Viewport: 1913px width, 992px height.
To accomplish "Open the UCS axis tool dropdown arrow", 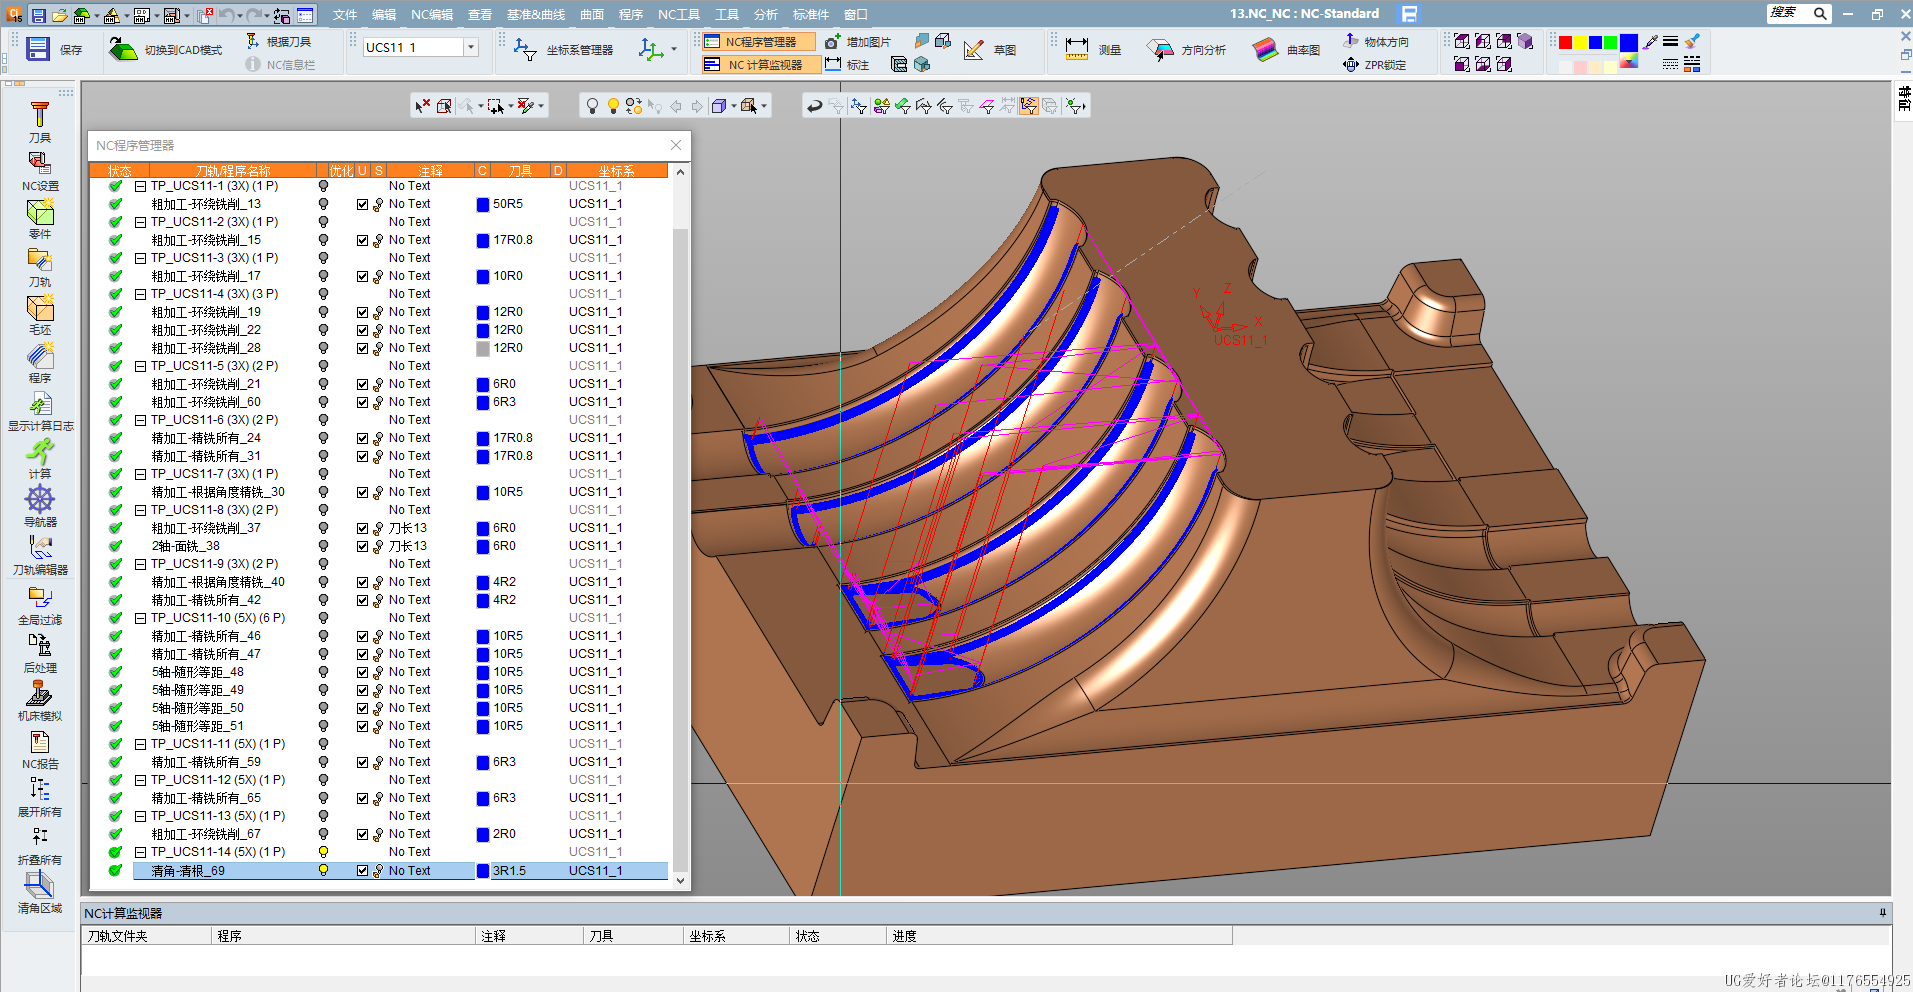I will (674, 49).
